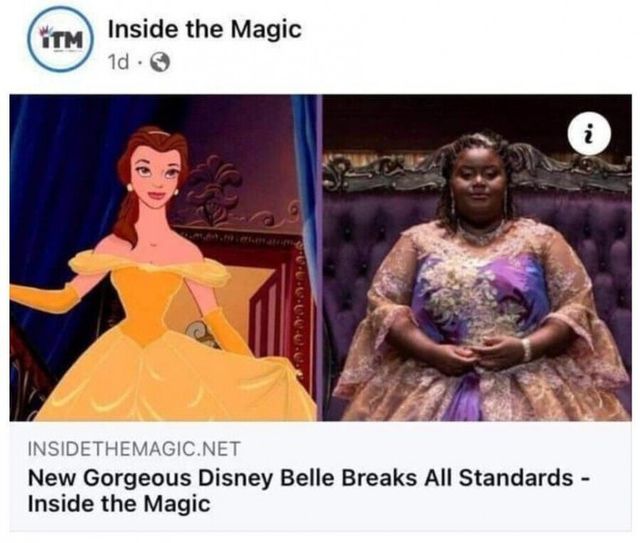The height and width of the screenshot is (543, 640).
Task: Open the "Inside the Magic" page name
Action: click(204, 29)
